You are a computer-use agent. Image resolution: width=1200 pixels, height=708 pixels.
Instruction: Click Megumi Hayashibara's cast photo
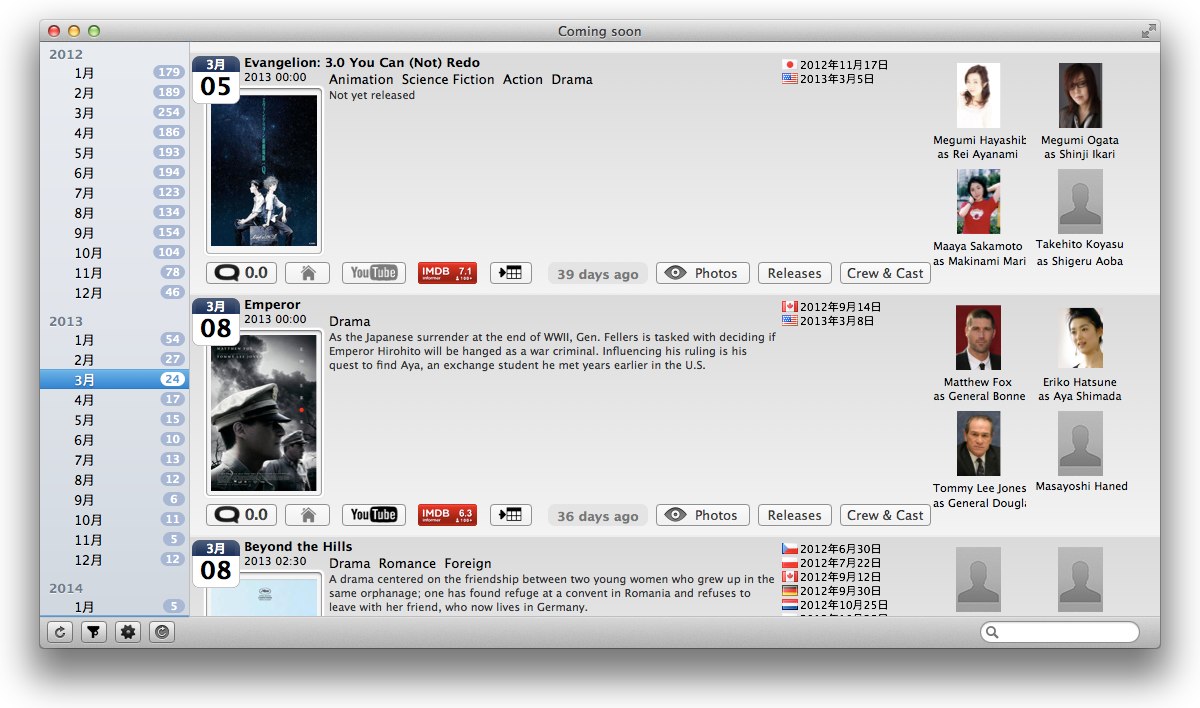pos(978,96)
